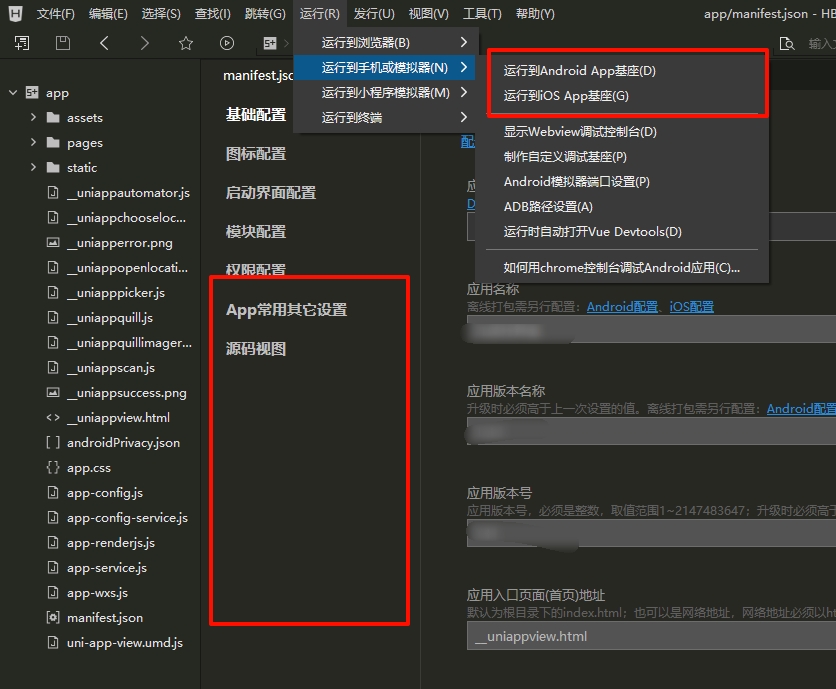
Task: Open manifest.json in the file tree
Action: point(104,618)
